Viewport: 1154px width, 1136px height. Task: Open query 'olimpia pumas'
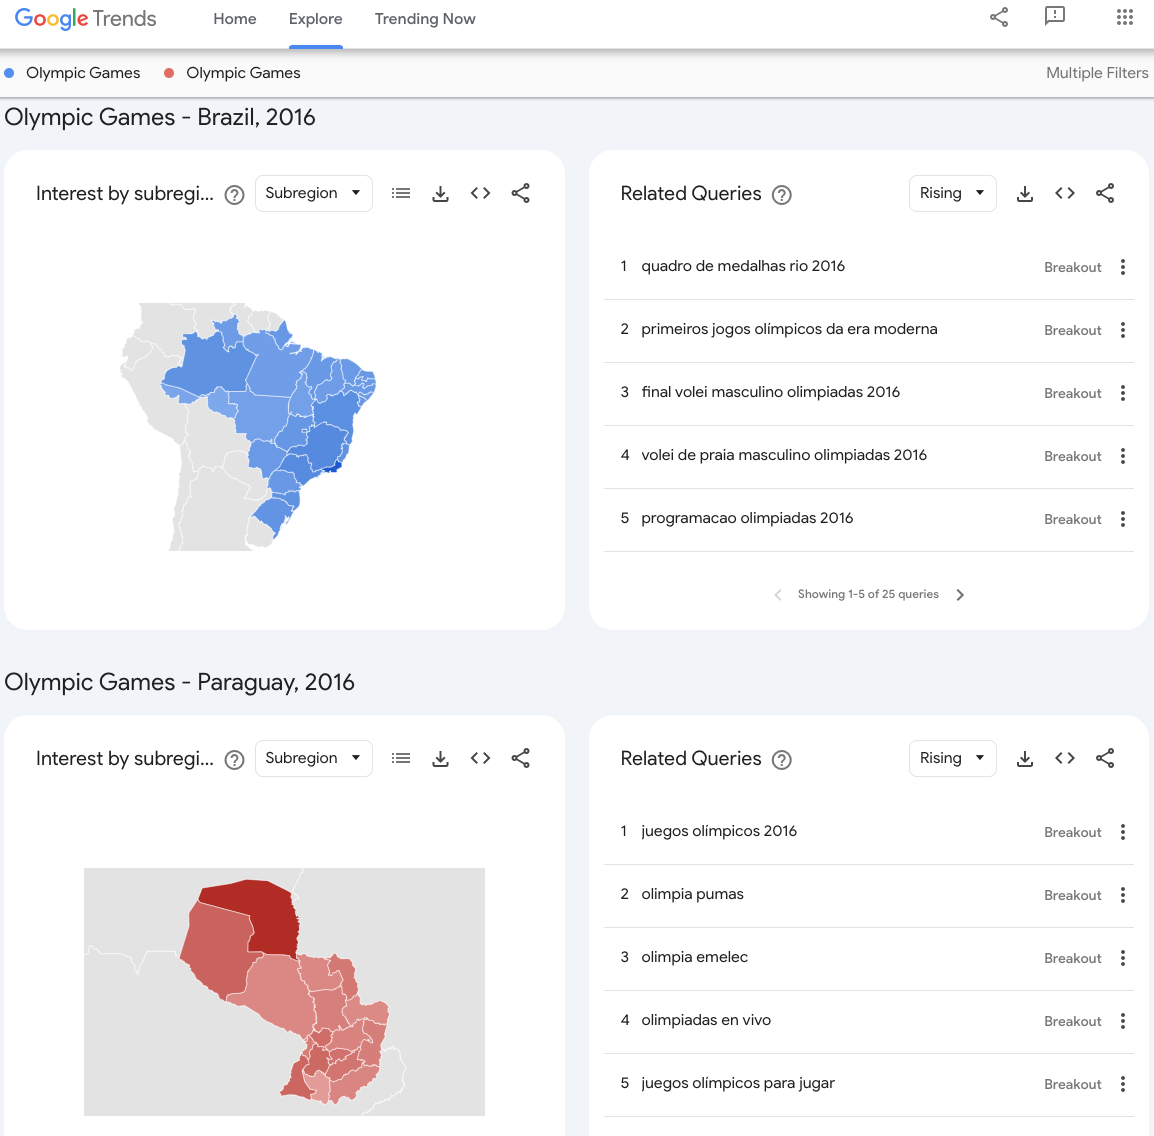pyautogui.click(x=693, y=895)
